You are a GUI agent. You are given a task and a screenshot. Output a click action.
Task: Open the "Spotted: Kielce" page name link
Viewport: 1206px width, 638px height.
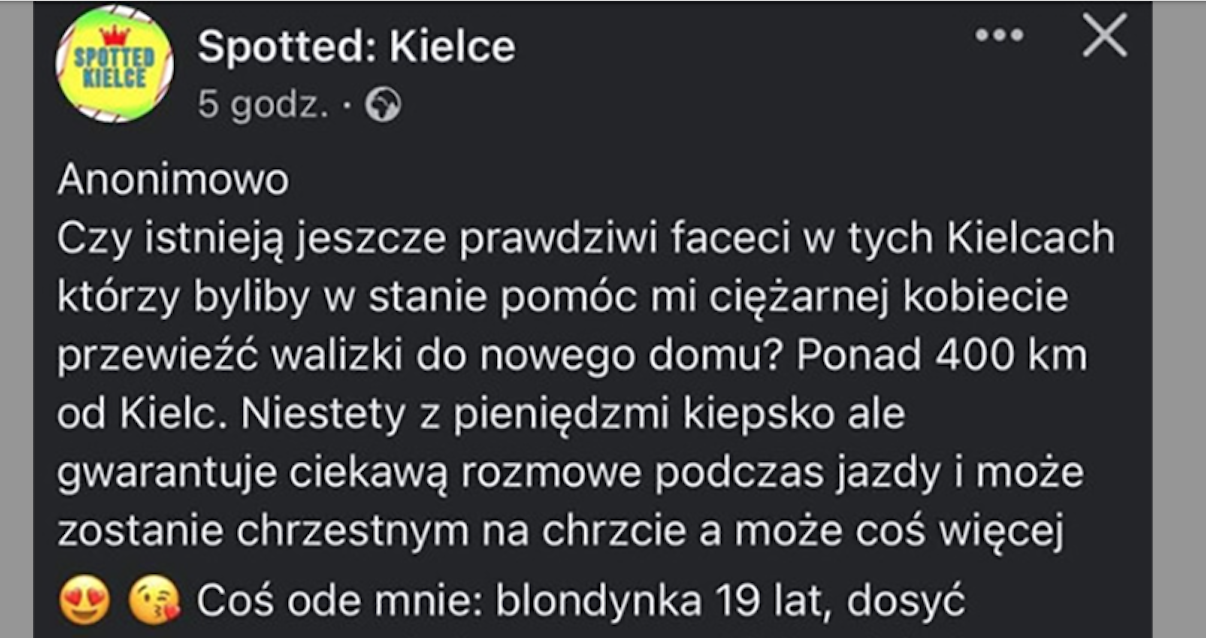pos(356,46)
